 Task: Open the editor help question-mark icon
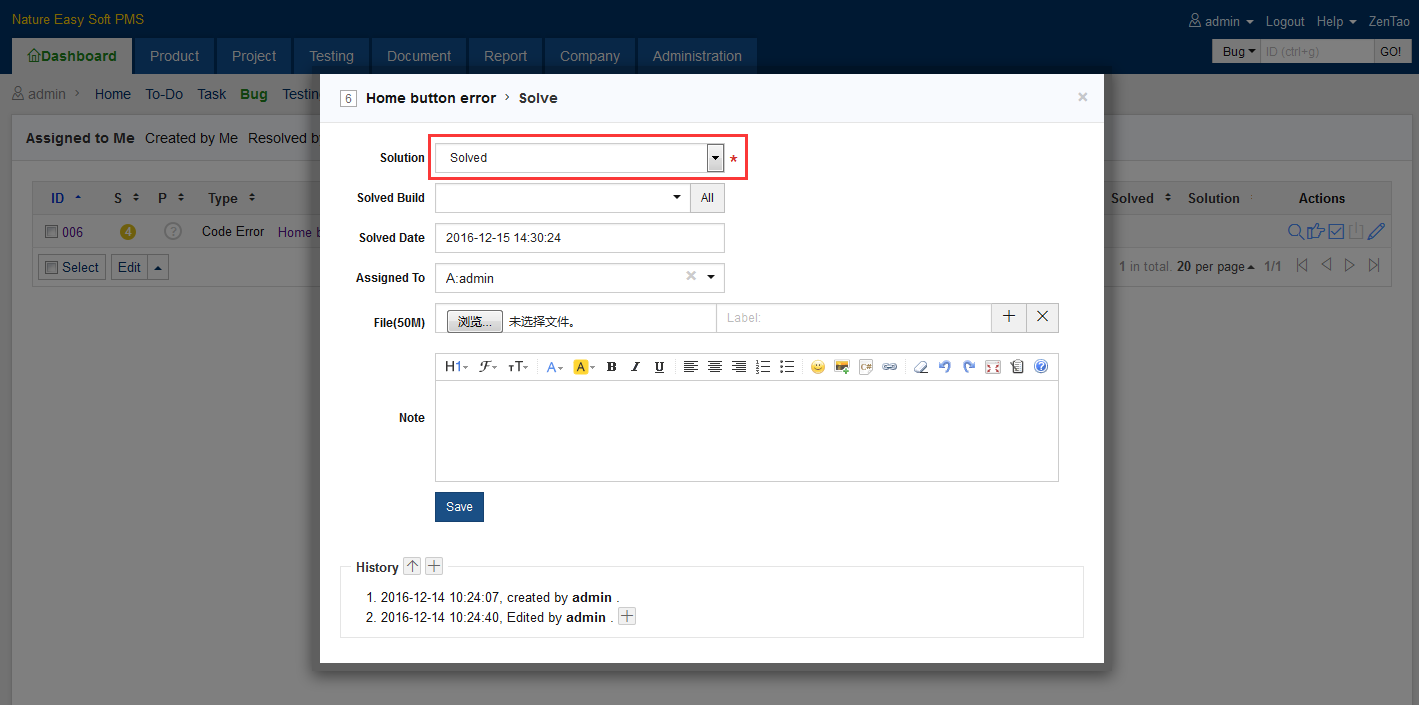[1041, 367]
